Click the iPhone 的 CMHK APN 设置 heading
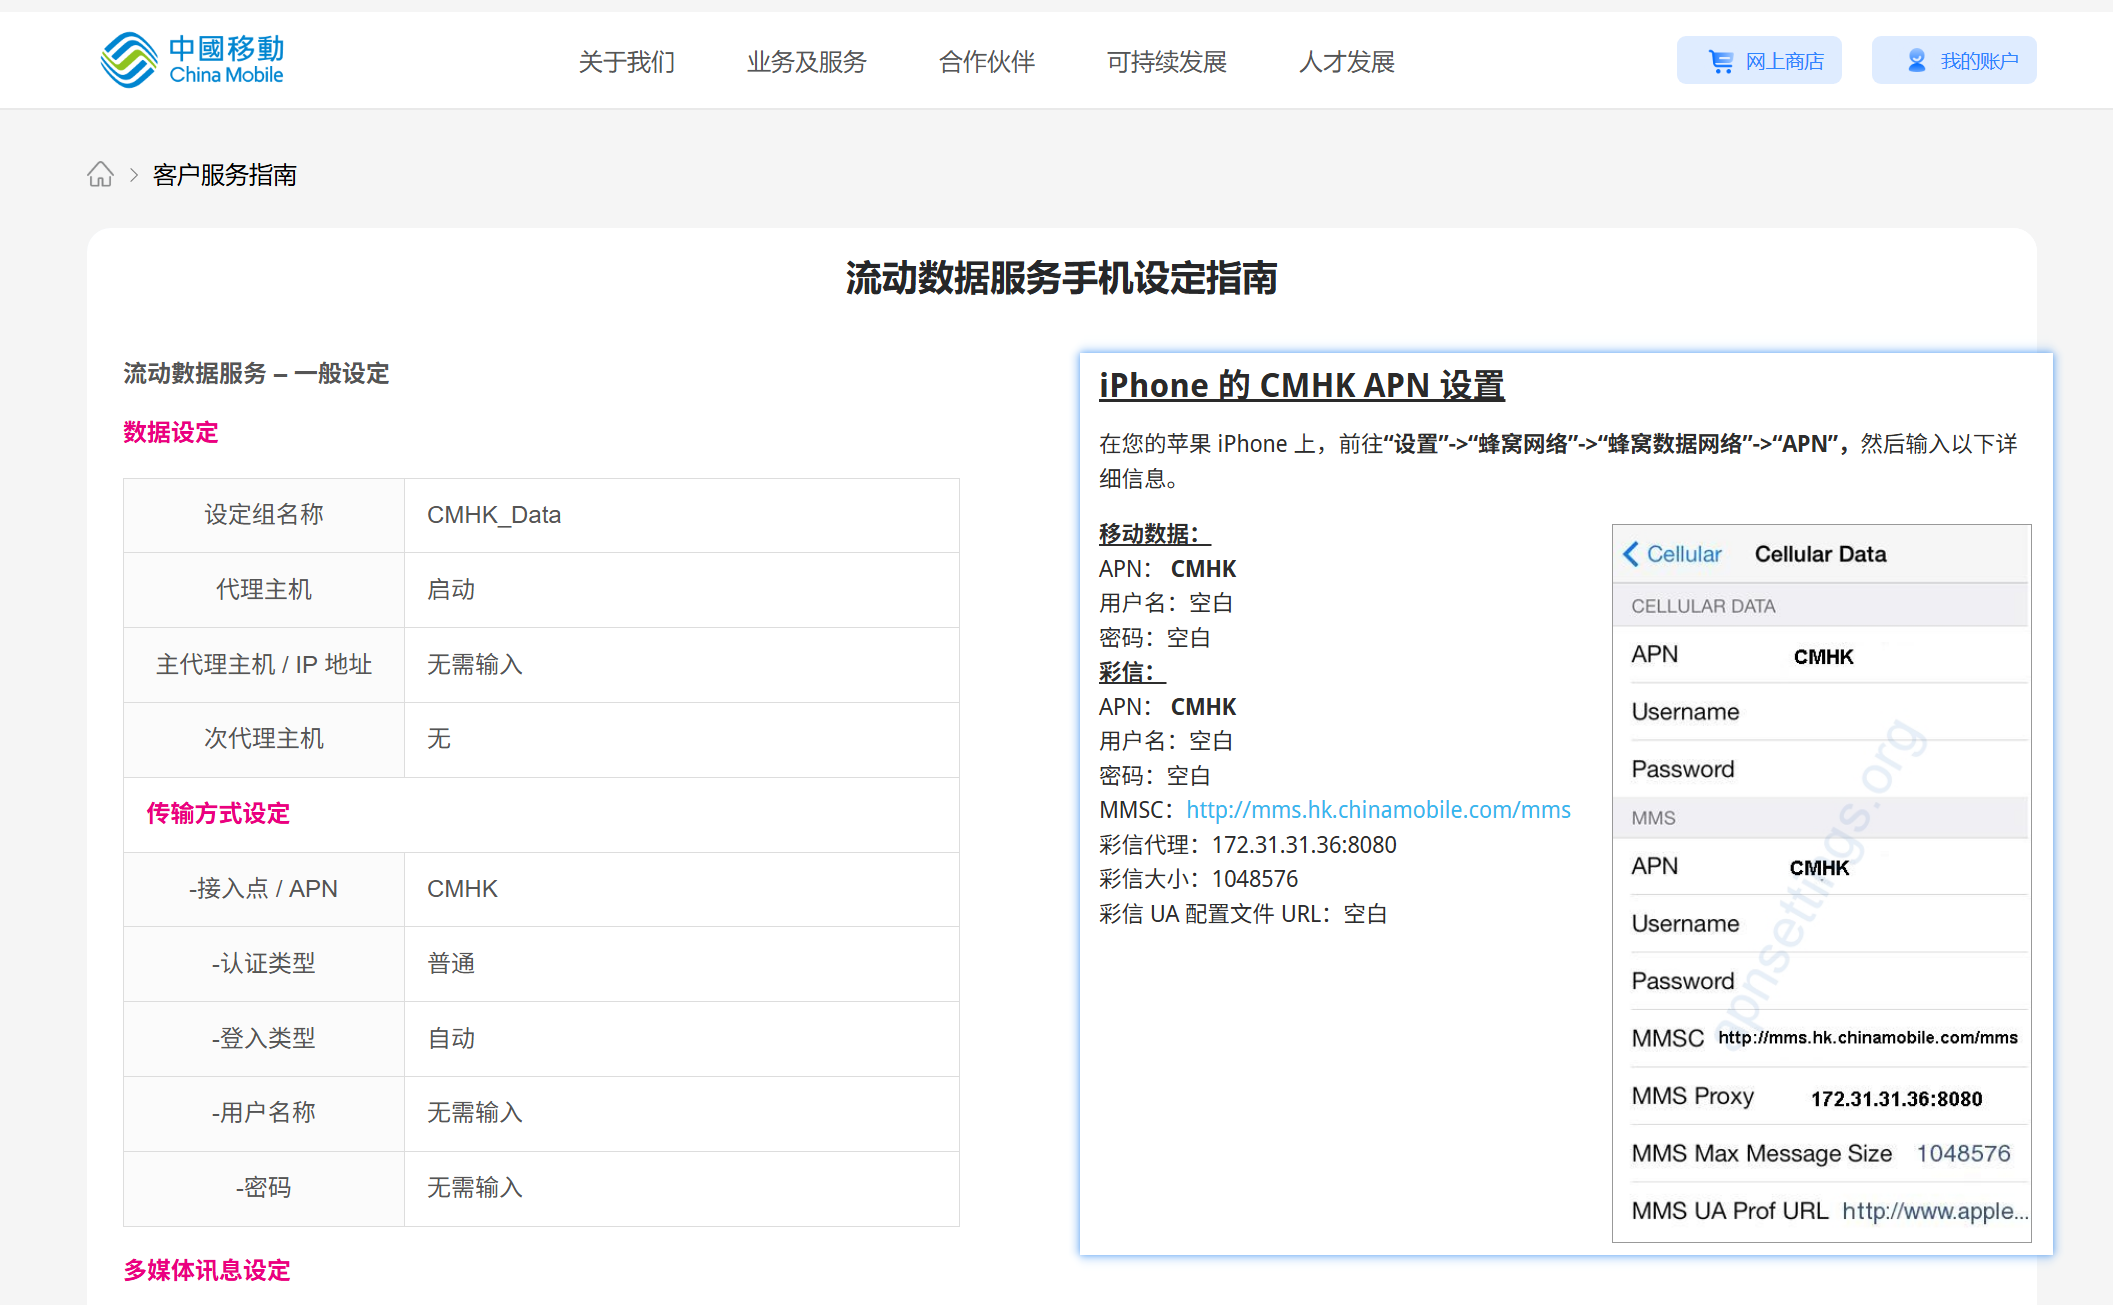 (1301, 385)
